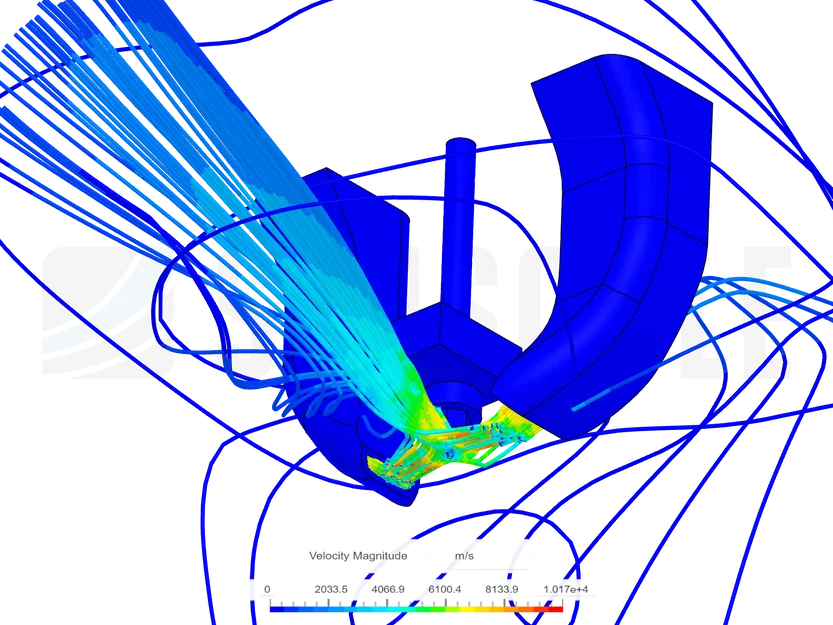The image size is (833, 625).
Task: Select the vertical cylindrical shaft in the model
Action: pos(458,229)
